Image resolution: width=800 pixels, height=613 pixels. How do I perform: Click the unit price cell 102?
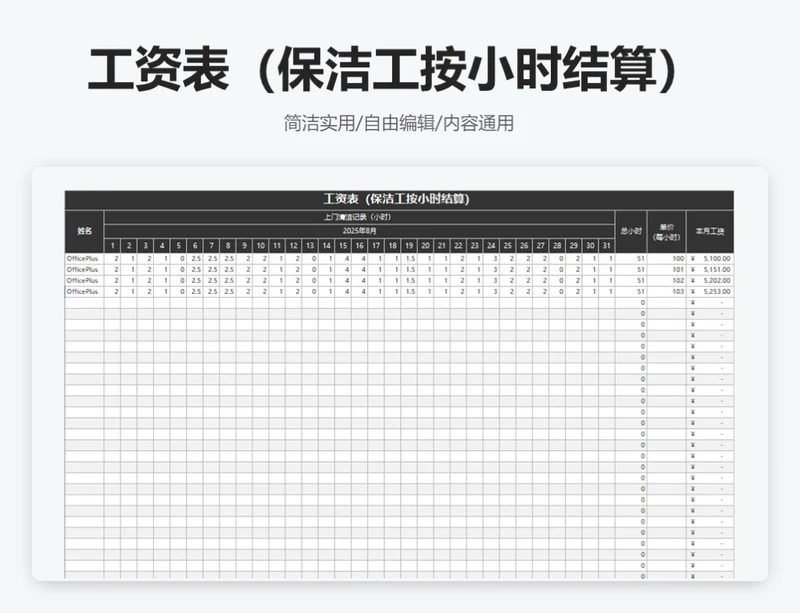[667, 281]
